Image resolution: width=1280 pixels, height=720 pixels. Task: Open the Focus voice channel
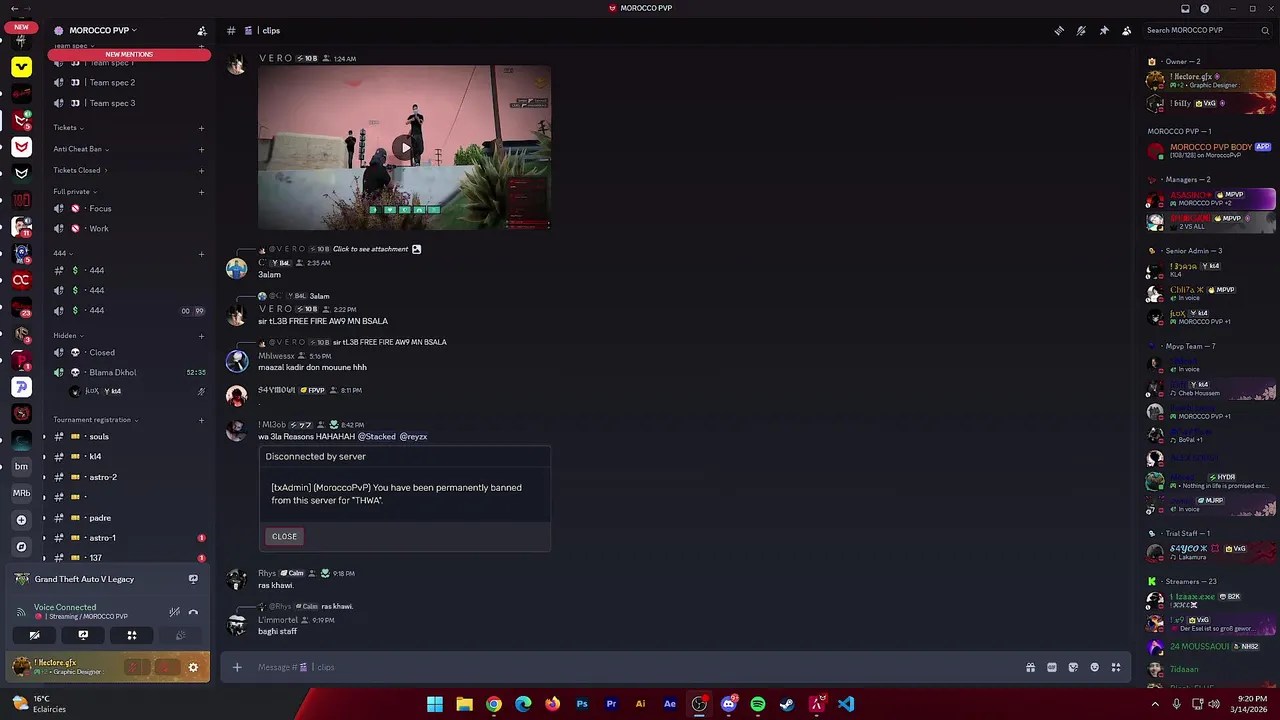(129, 208)
